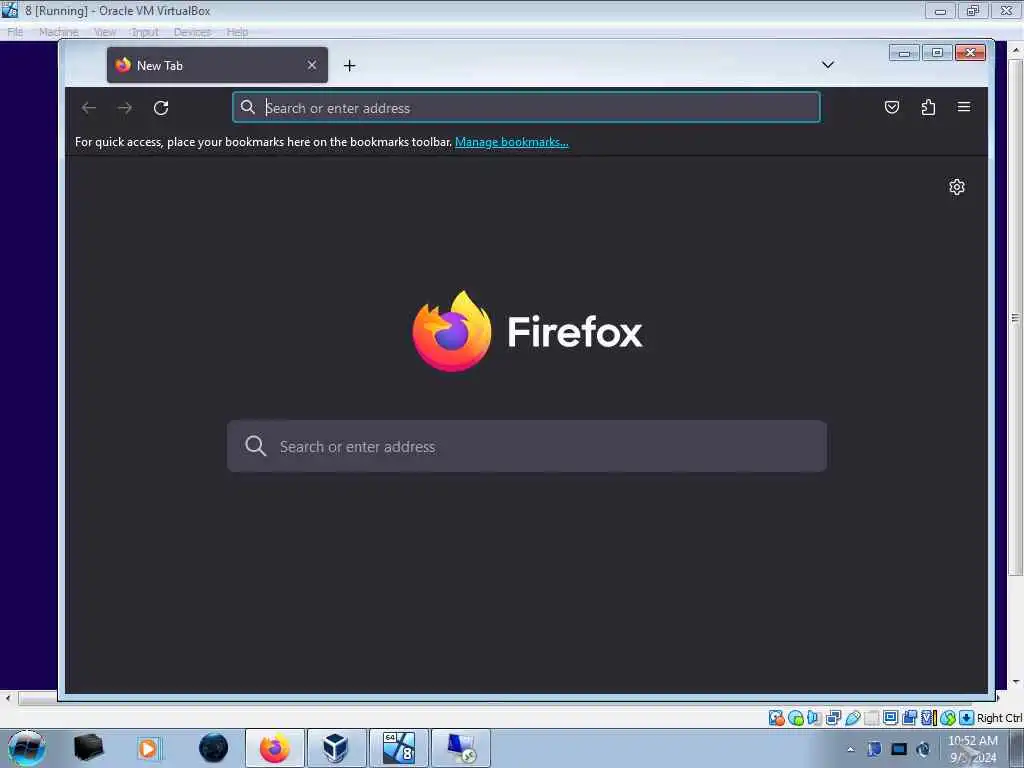Open a new tab with plus button

349,65
